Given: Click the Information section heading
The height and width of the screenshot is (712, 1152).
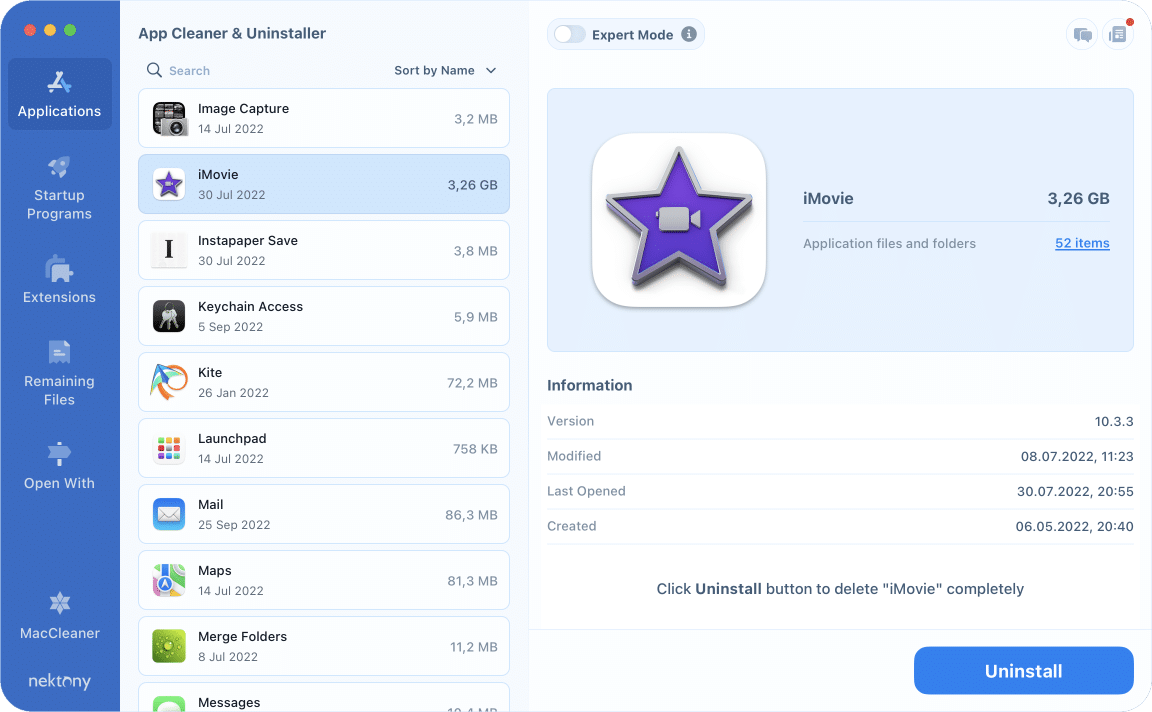Looking at the screenshot, I should 589,385.
